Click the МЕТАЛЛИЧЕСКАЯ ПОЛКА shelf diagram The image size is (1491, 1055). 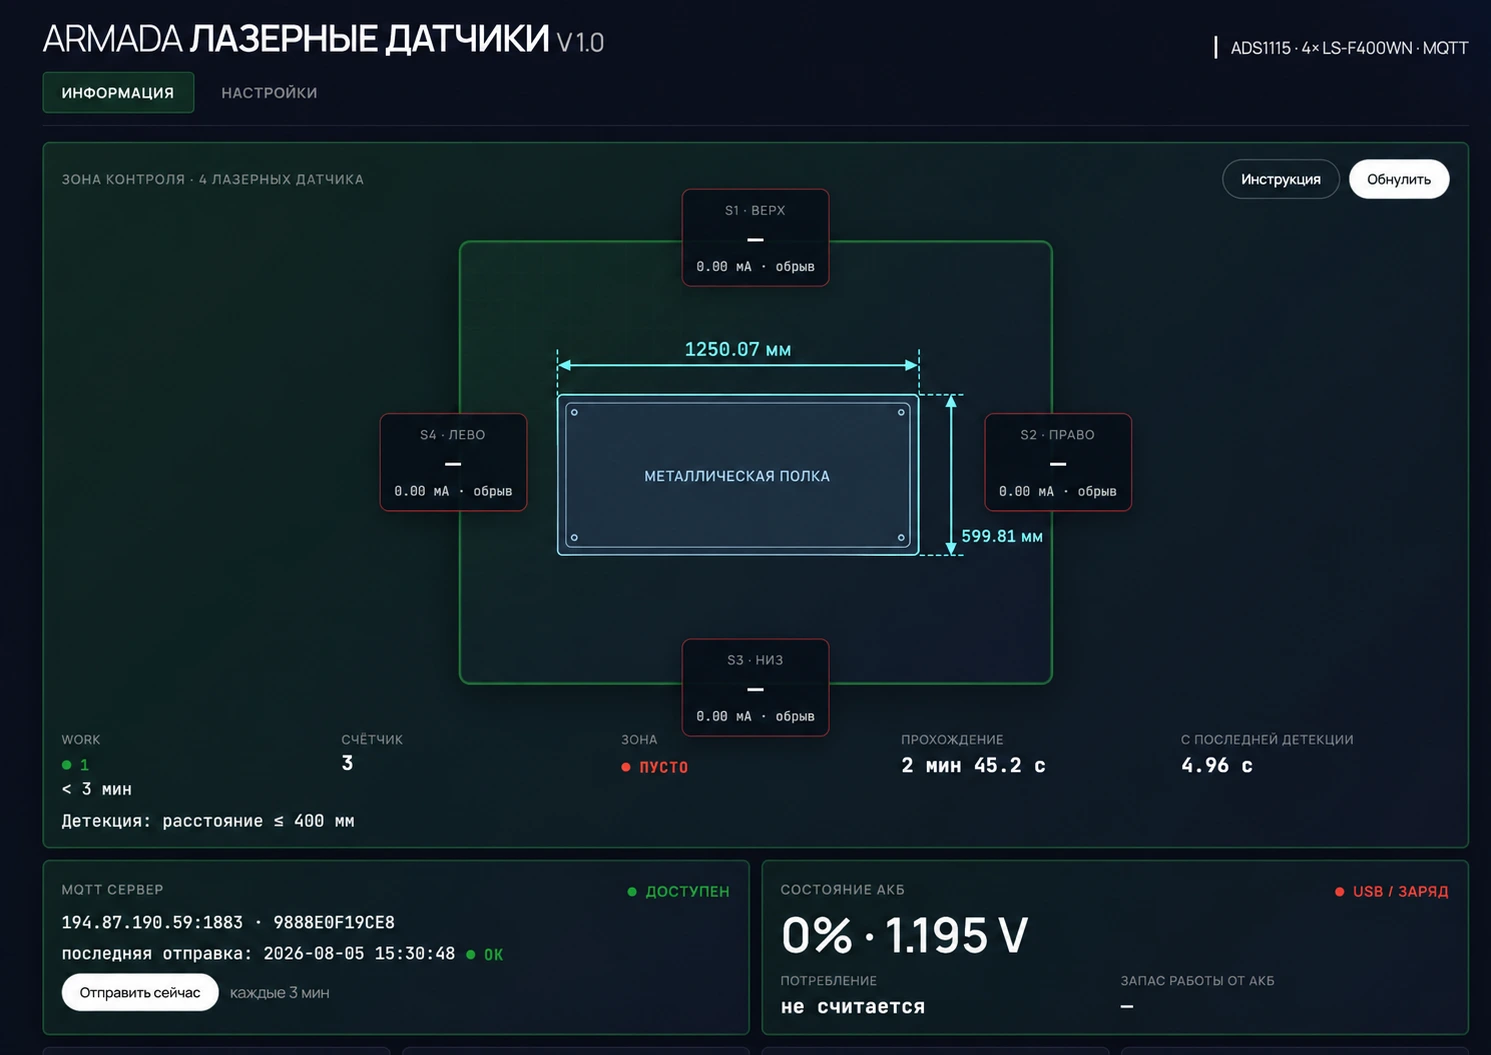point(737,475)
